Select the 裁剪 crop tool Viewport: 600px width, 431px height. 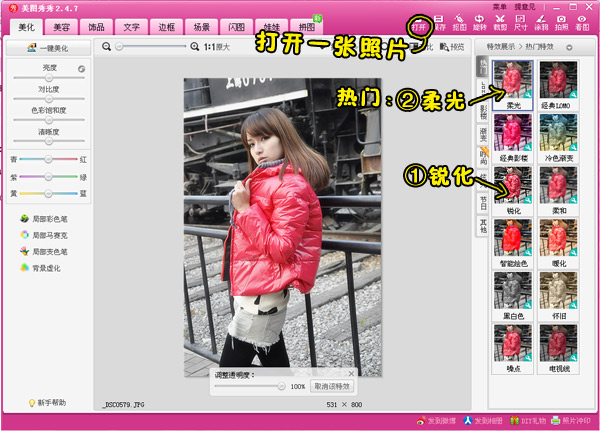(x=500, y=24)
